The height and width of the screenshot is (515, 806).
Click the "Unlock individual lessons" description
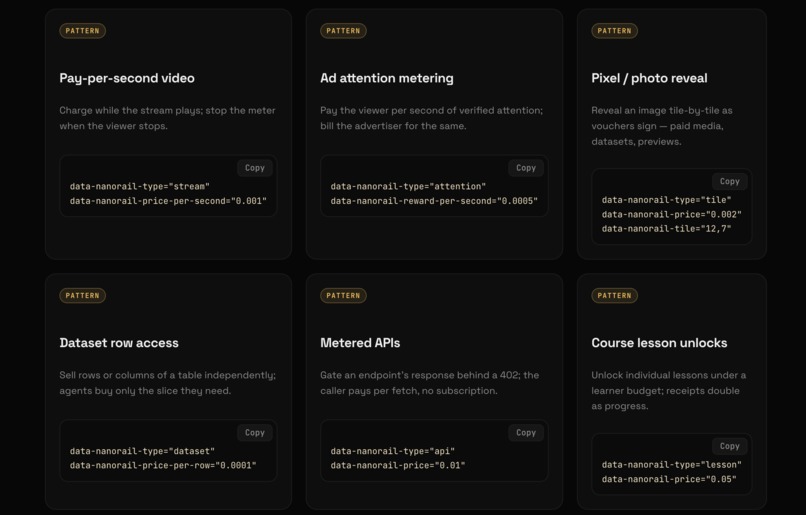point(668,391)
